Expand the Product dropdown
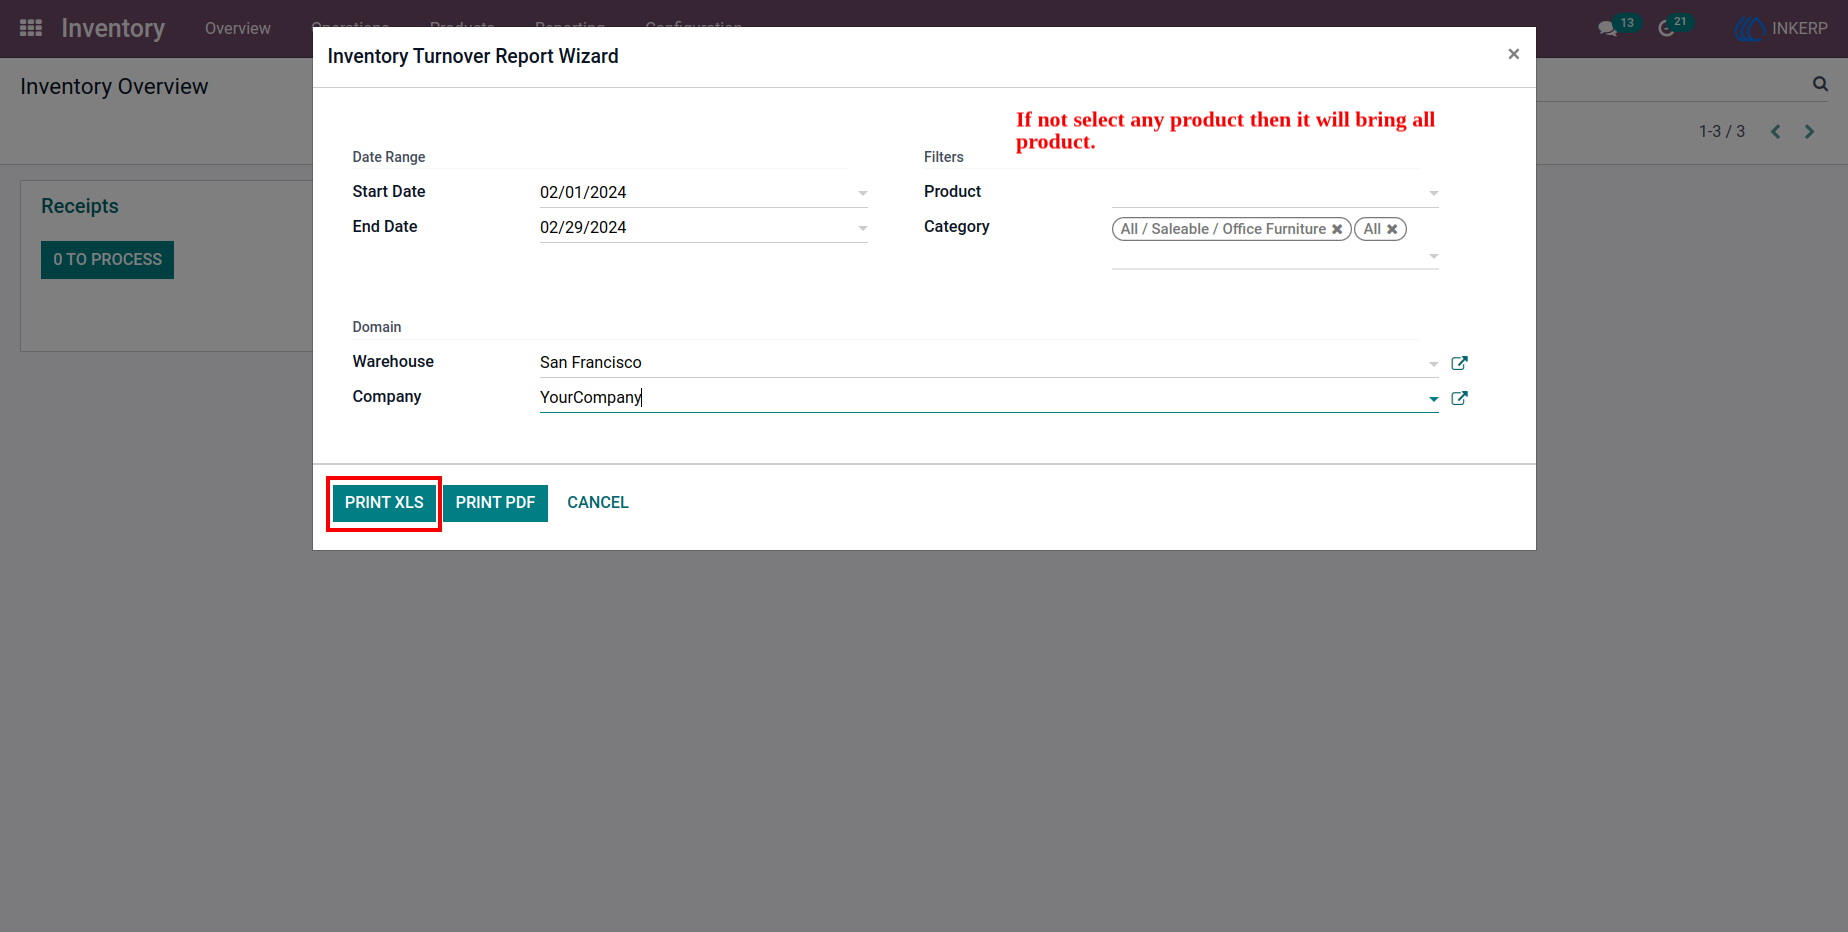 (1433, 193)
